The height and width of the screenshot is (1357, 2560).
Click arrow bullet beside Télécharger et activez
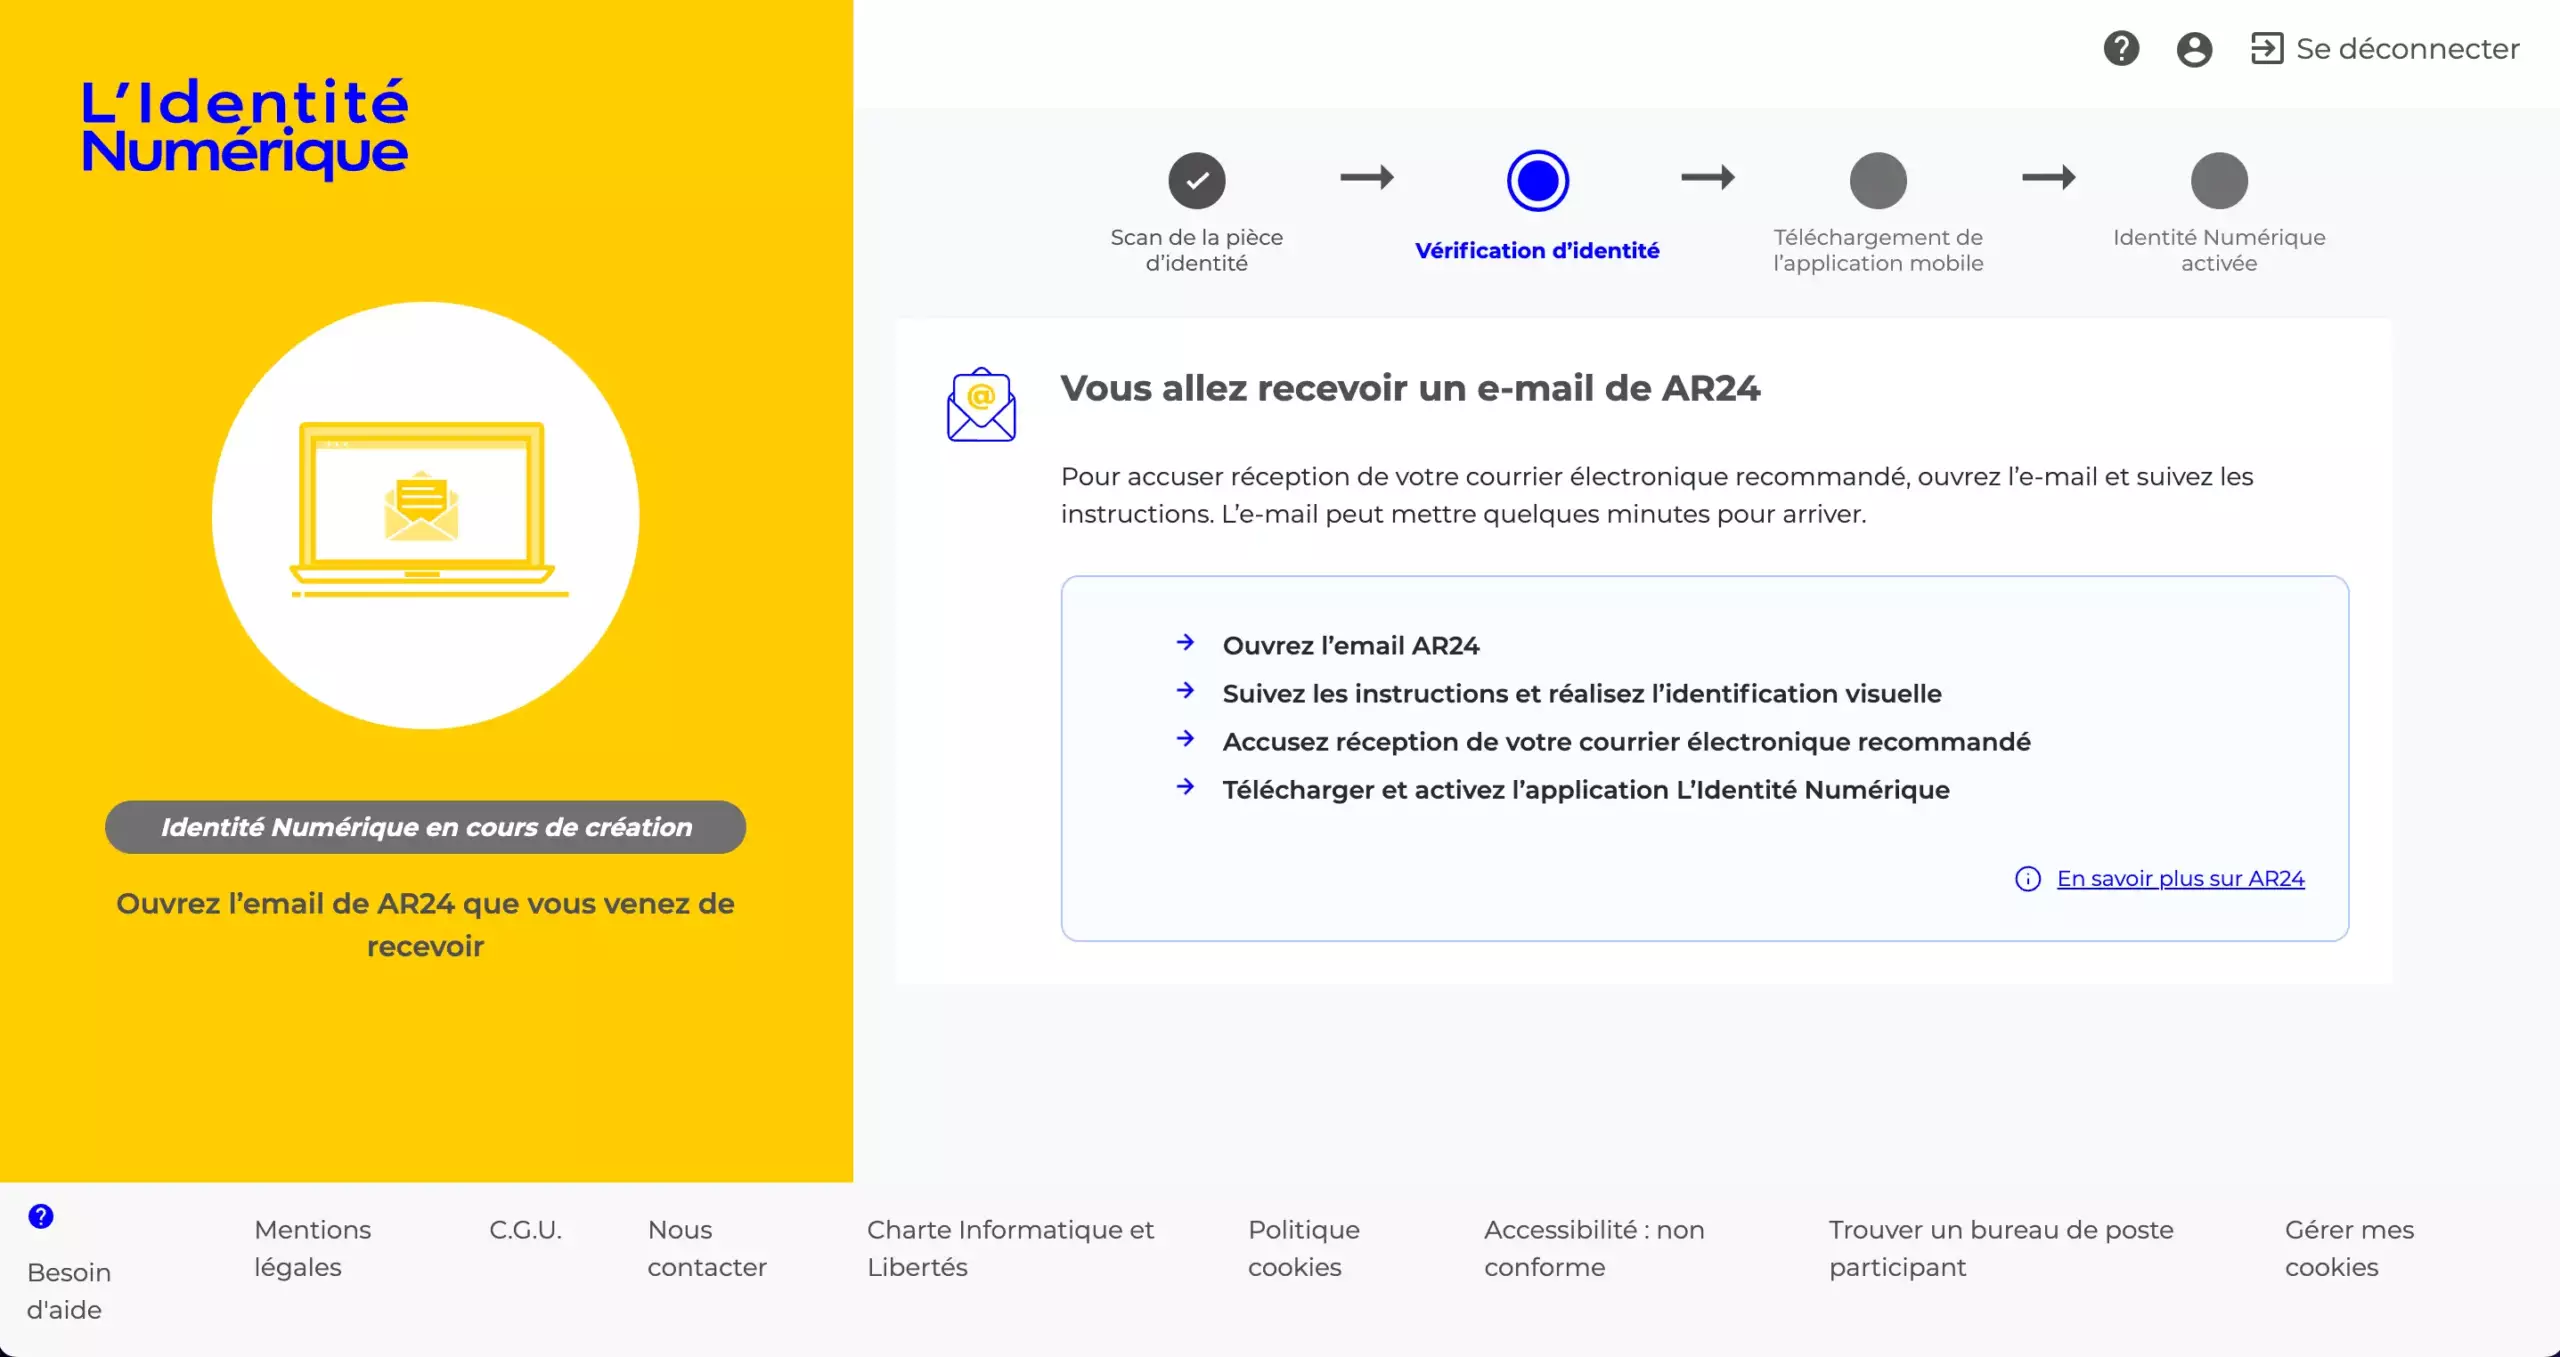[1185, 787]
